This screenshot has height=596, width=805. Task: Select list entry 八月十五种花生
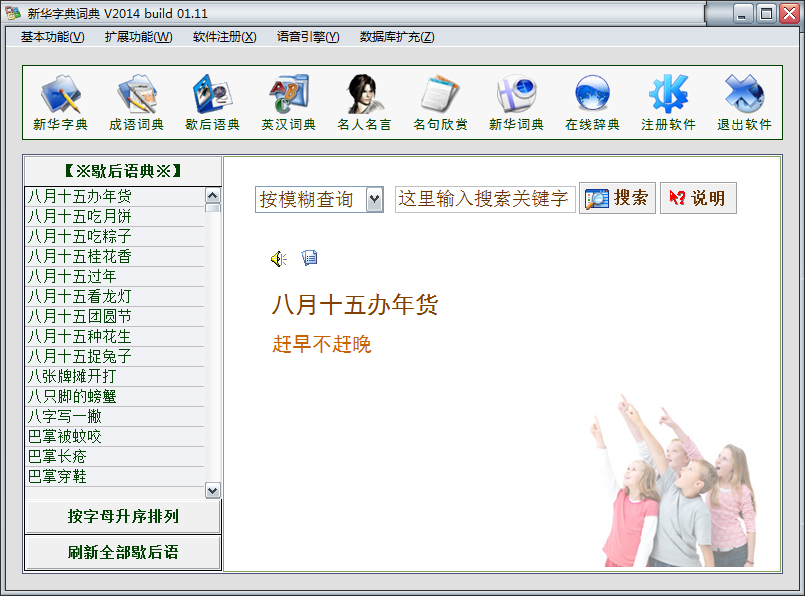point(115,336)
